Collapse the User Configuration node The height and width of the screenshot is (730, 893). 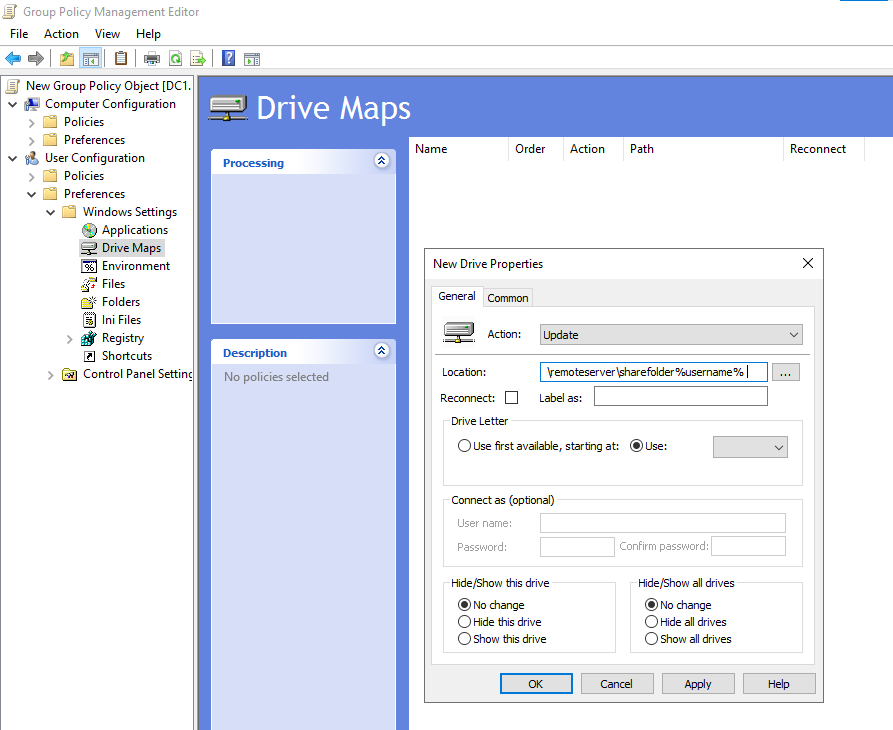(13, 158)
